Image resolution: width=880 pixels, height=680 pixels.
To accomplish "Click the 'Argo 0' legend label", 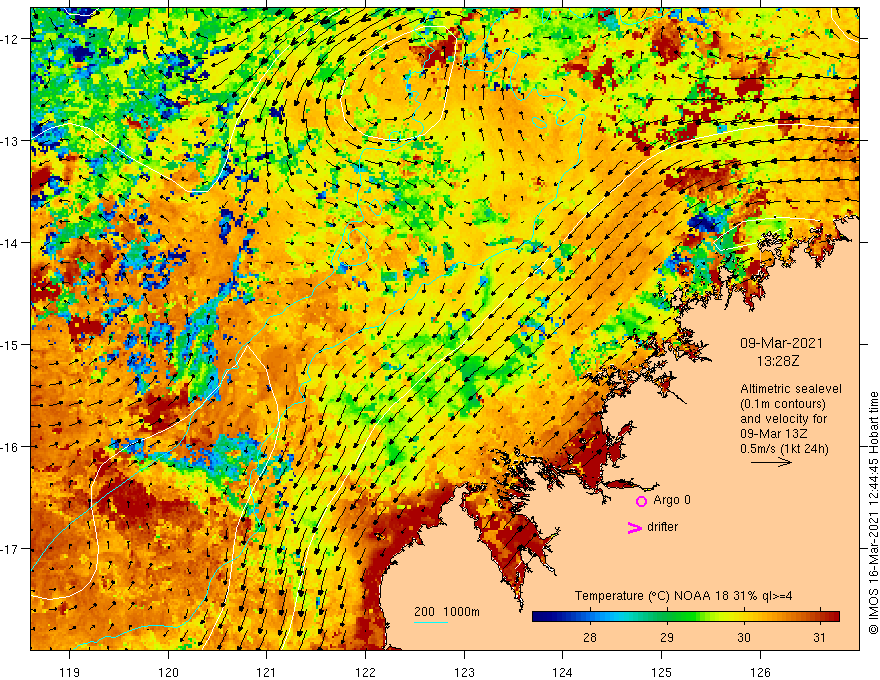I will 672,500.
